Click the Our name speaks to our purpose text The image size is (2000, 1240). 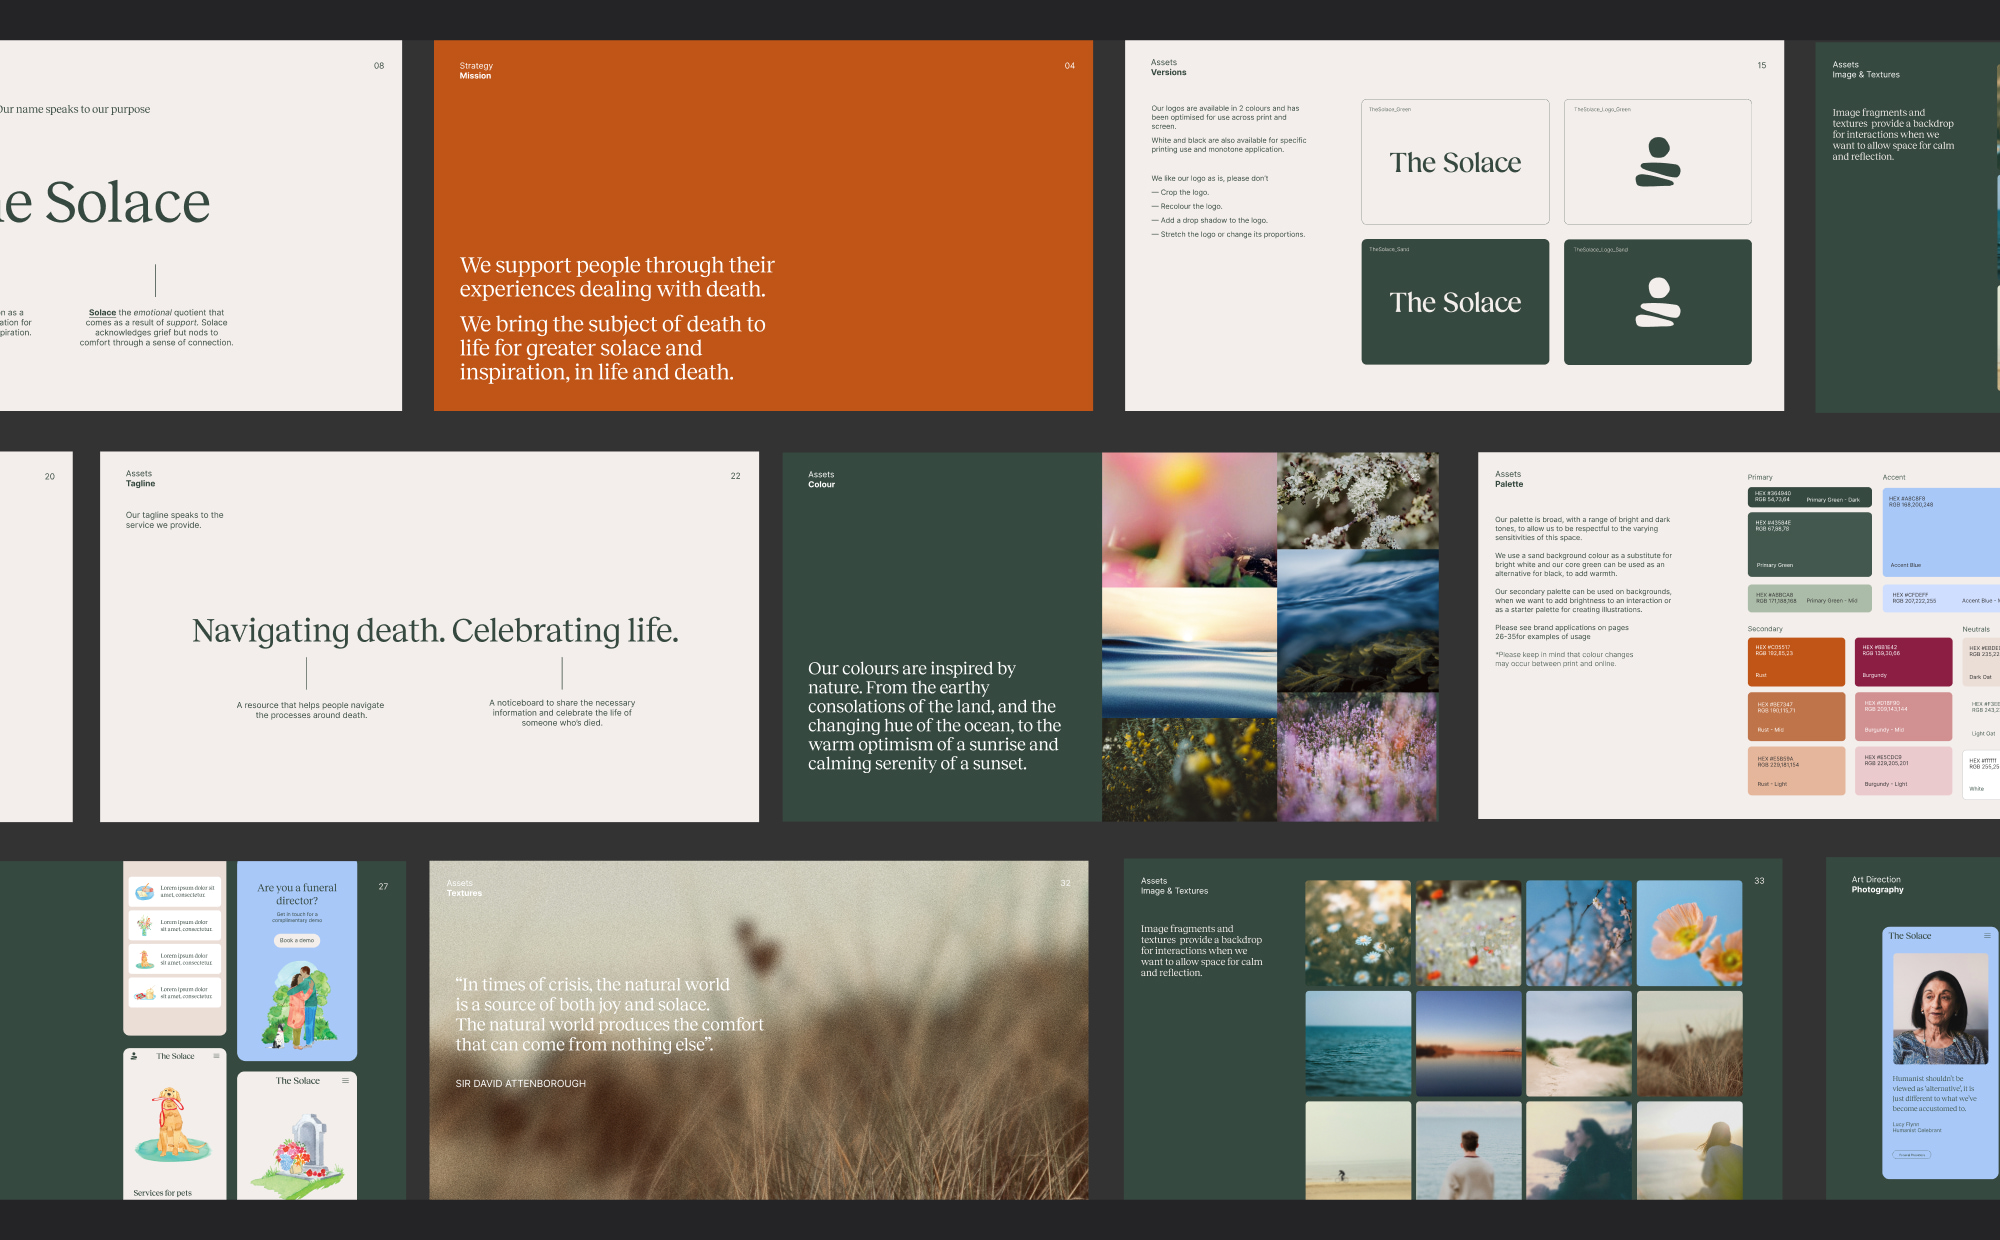(75, 109)
